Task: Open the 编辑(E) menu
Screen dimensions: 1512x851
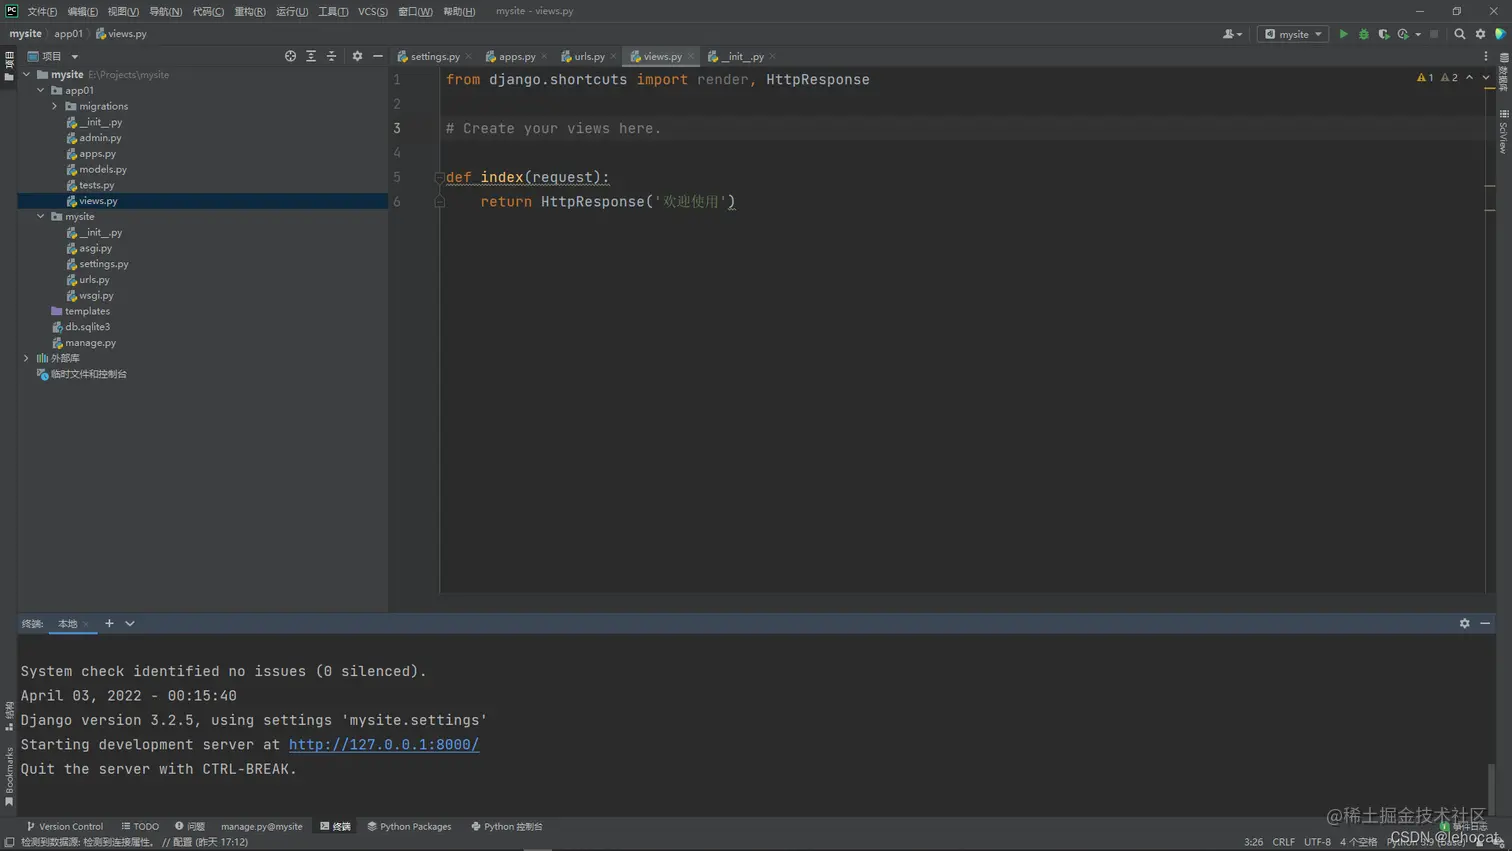Action: point(82,11)
